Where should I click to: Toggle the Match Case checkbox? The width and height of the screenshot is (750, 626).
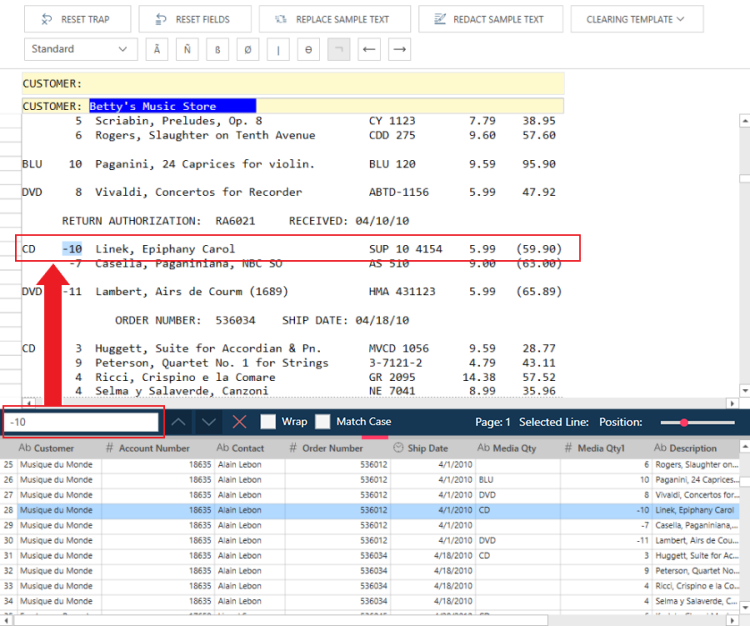coord(323,422)
